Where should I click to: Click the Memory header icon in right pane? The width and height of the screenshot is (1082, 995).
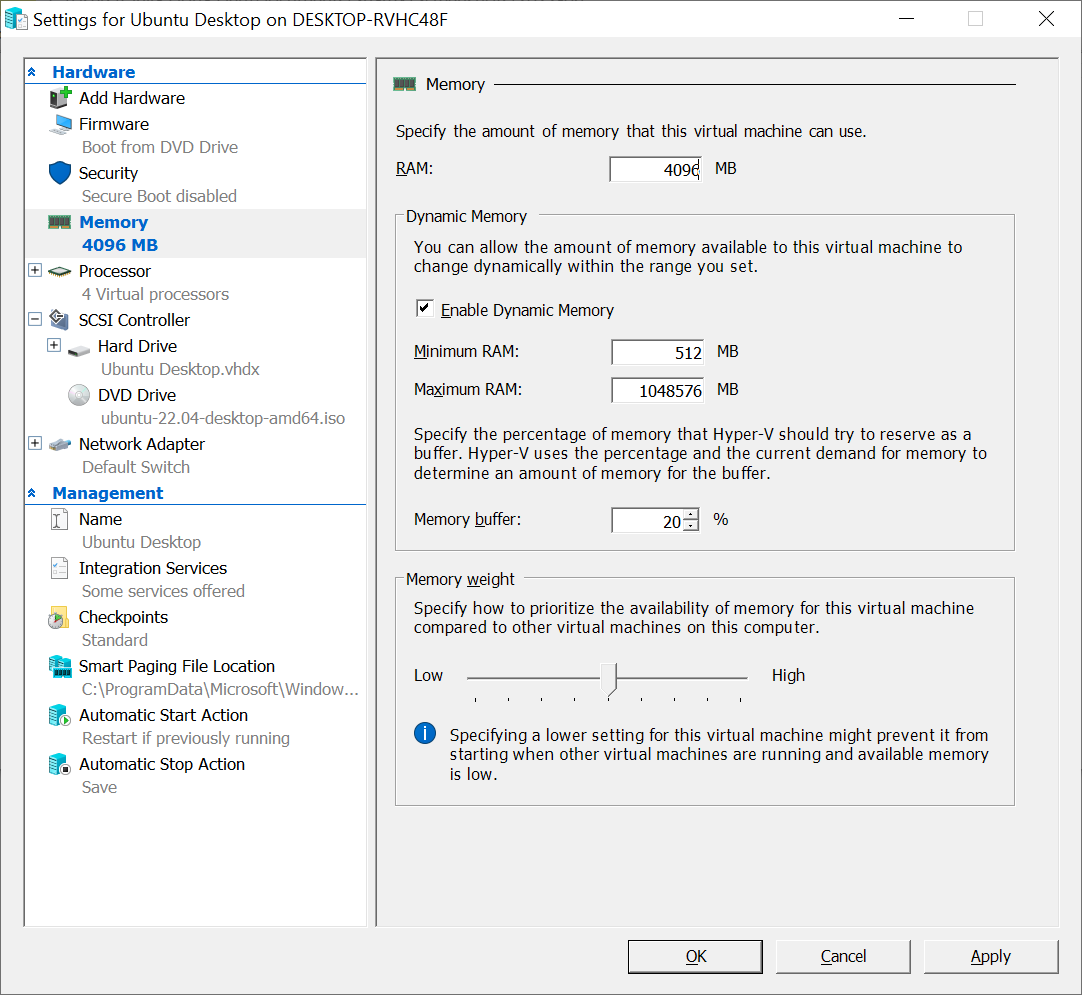pos(404,84)
